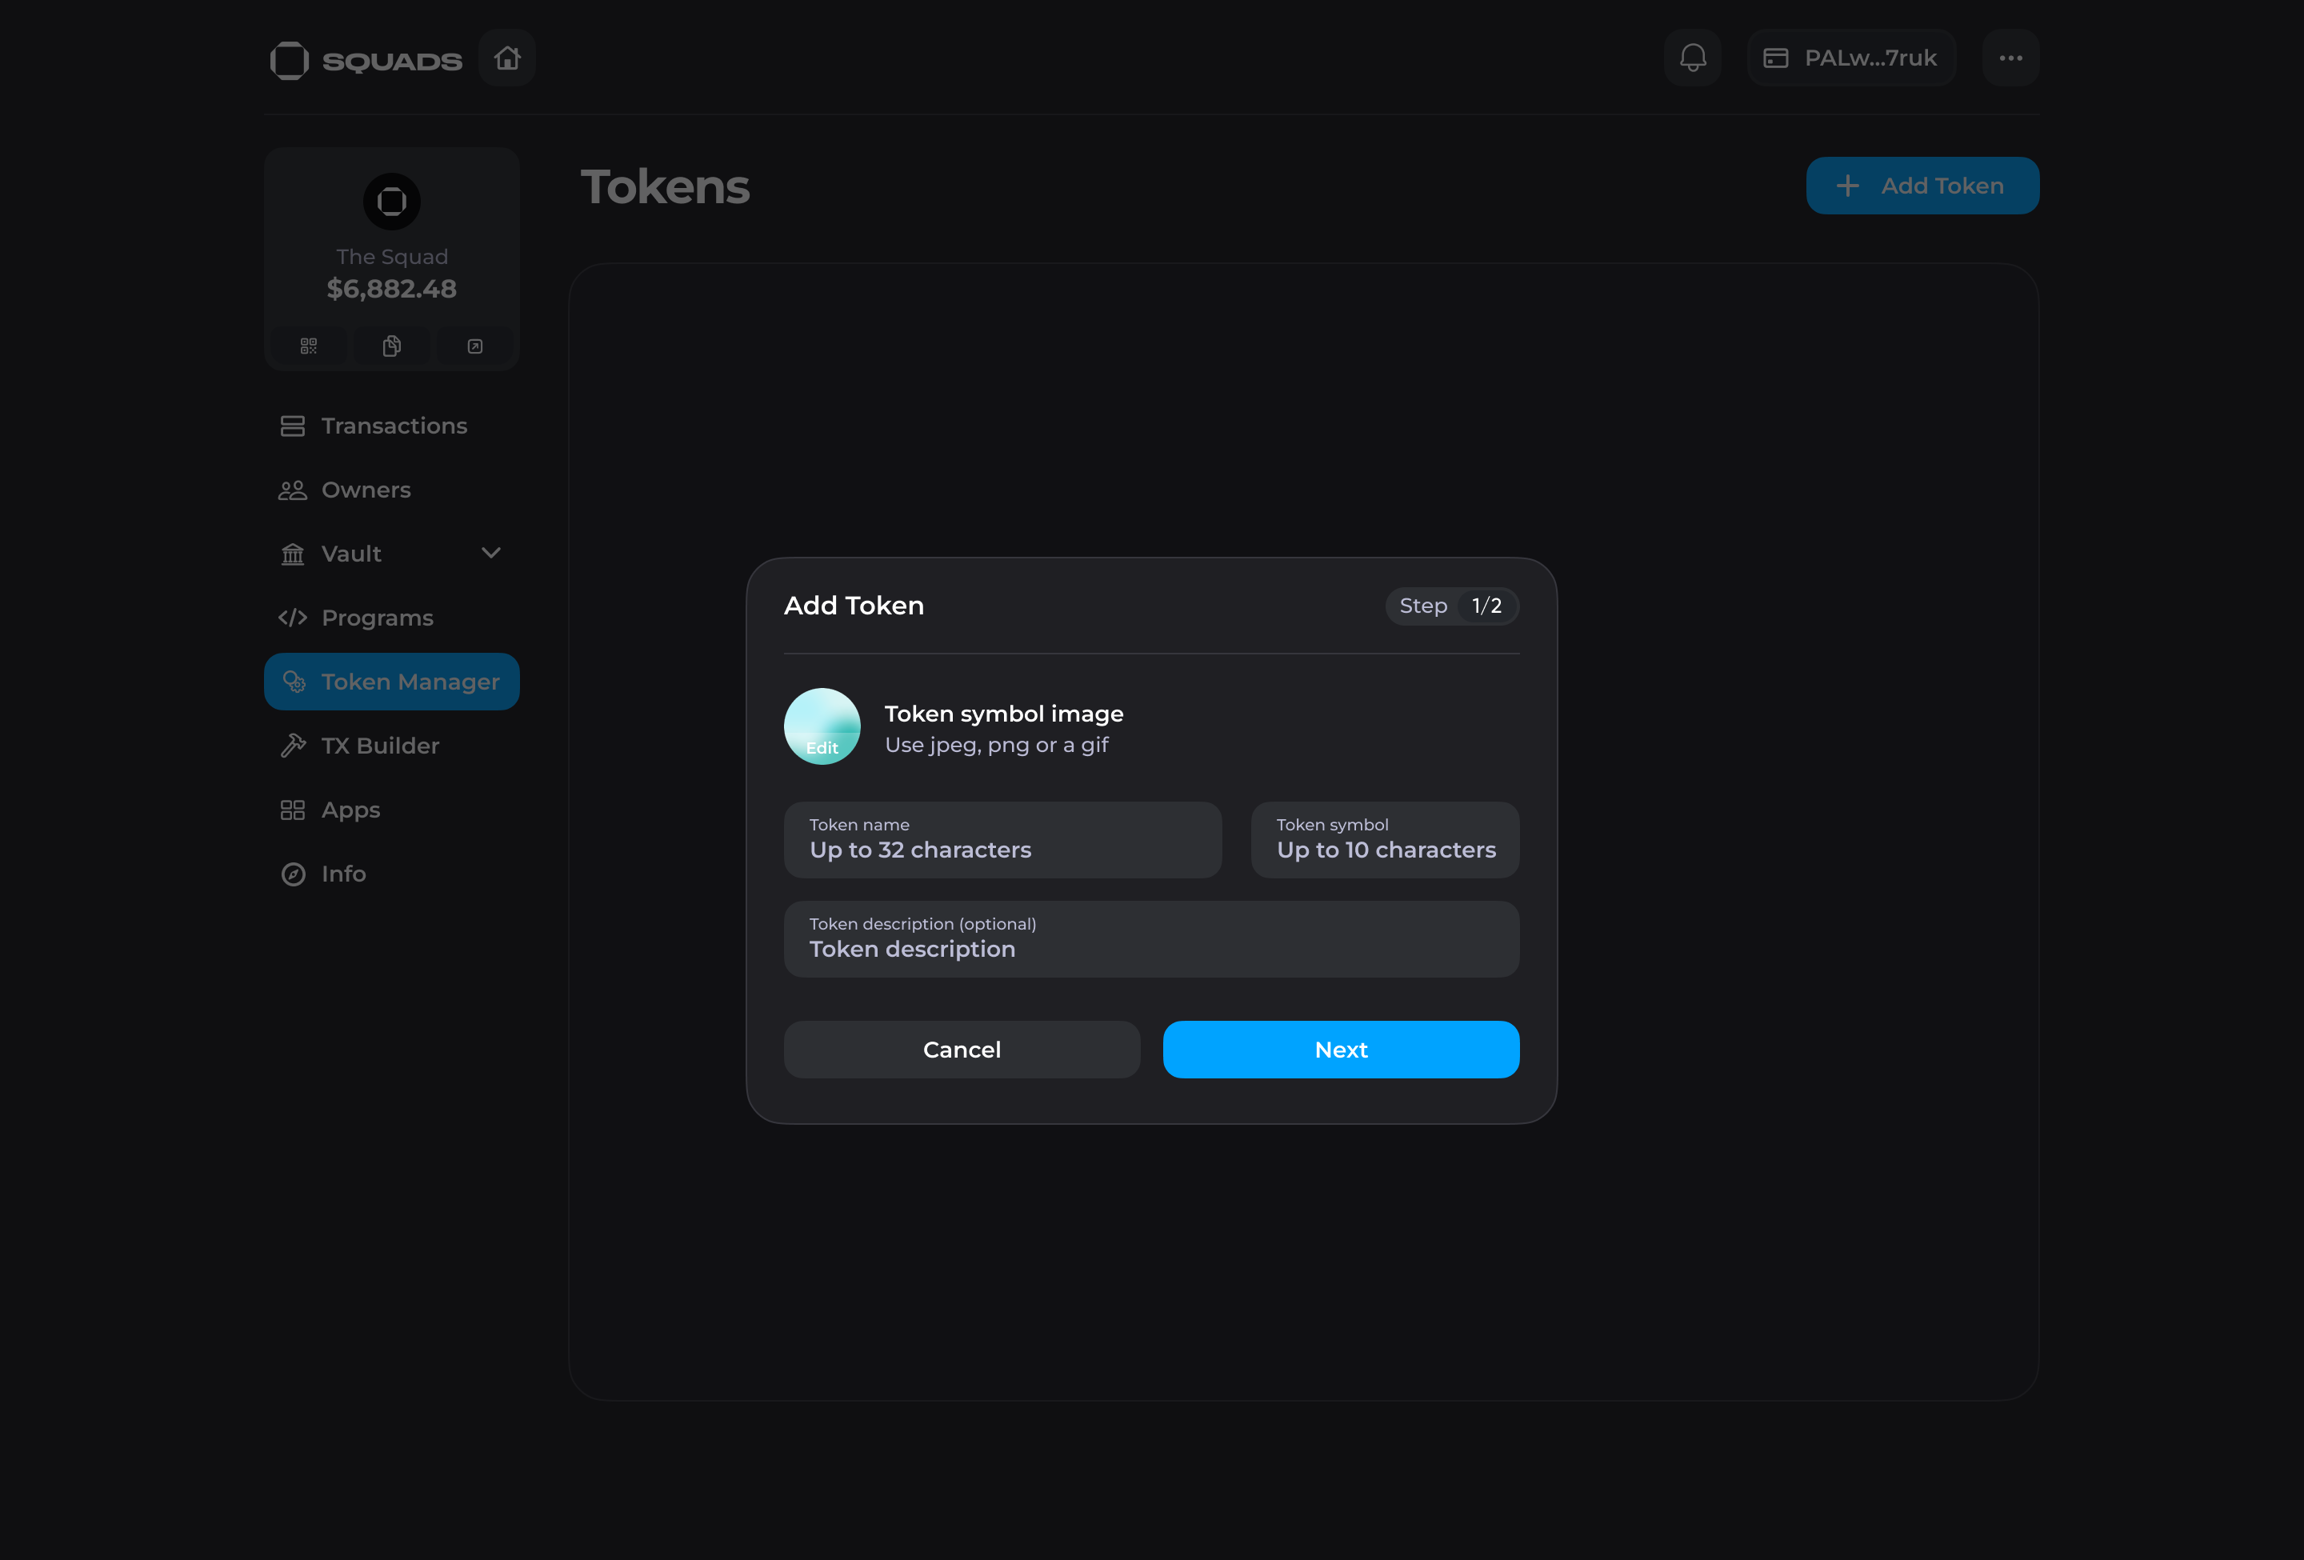Open the PALw...7ruk wallet selector
The height and width of the screenshot is (1560, 2304).
1851,58
